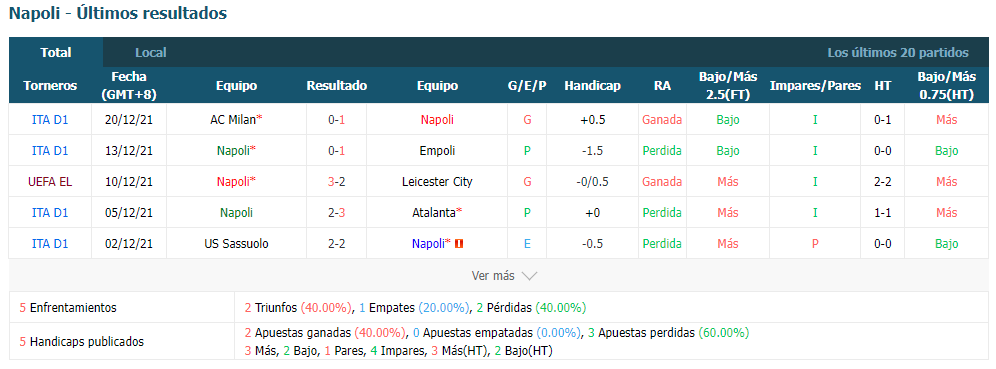Click the Fecha (GMT+8) column header
Viewport: 996px width, 369px height.
[129, 86]
